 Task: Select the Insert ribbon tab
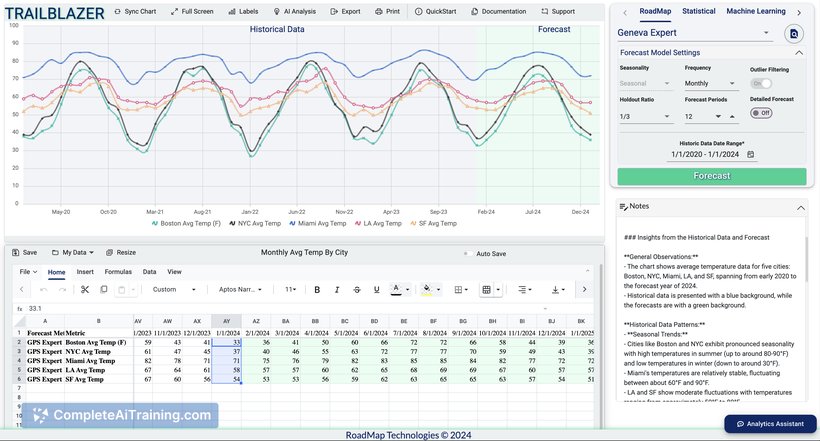85,272
